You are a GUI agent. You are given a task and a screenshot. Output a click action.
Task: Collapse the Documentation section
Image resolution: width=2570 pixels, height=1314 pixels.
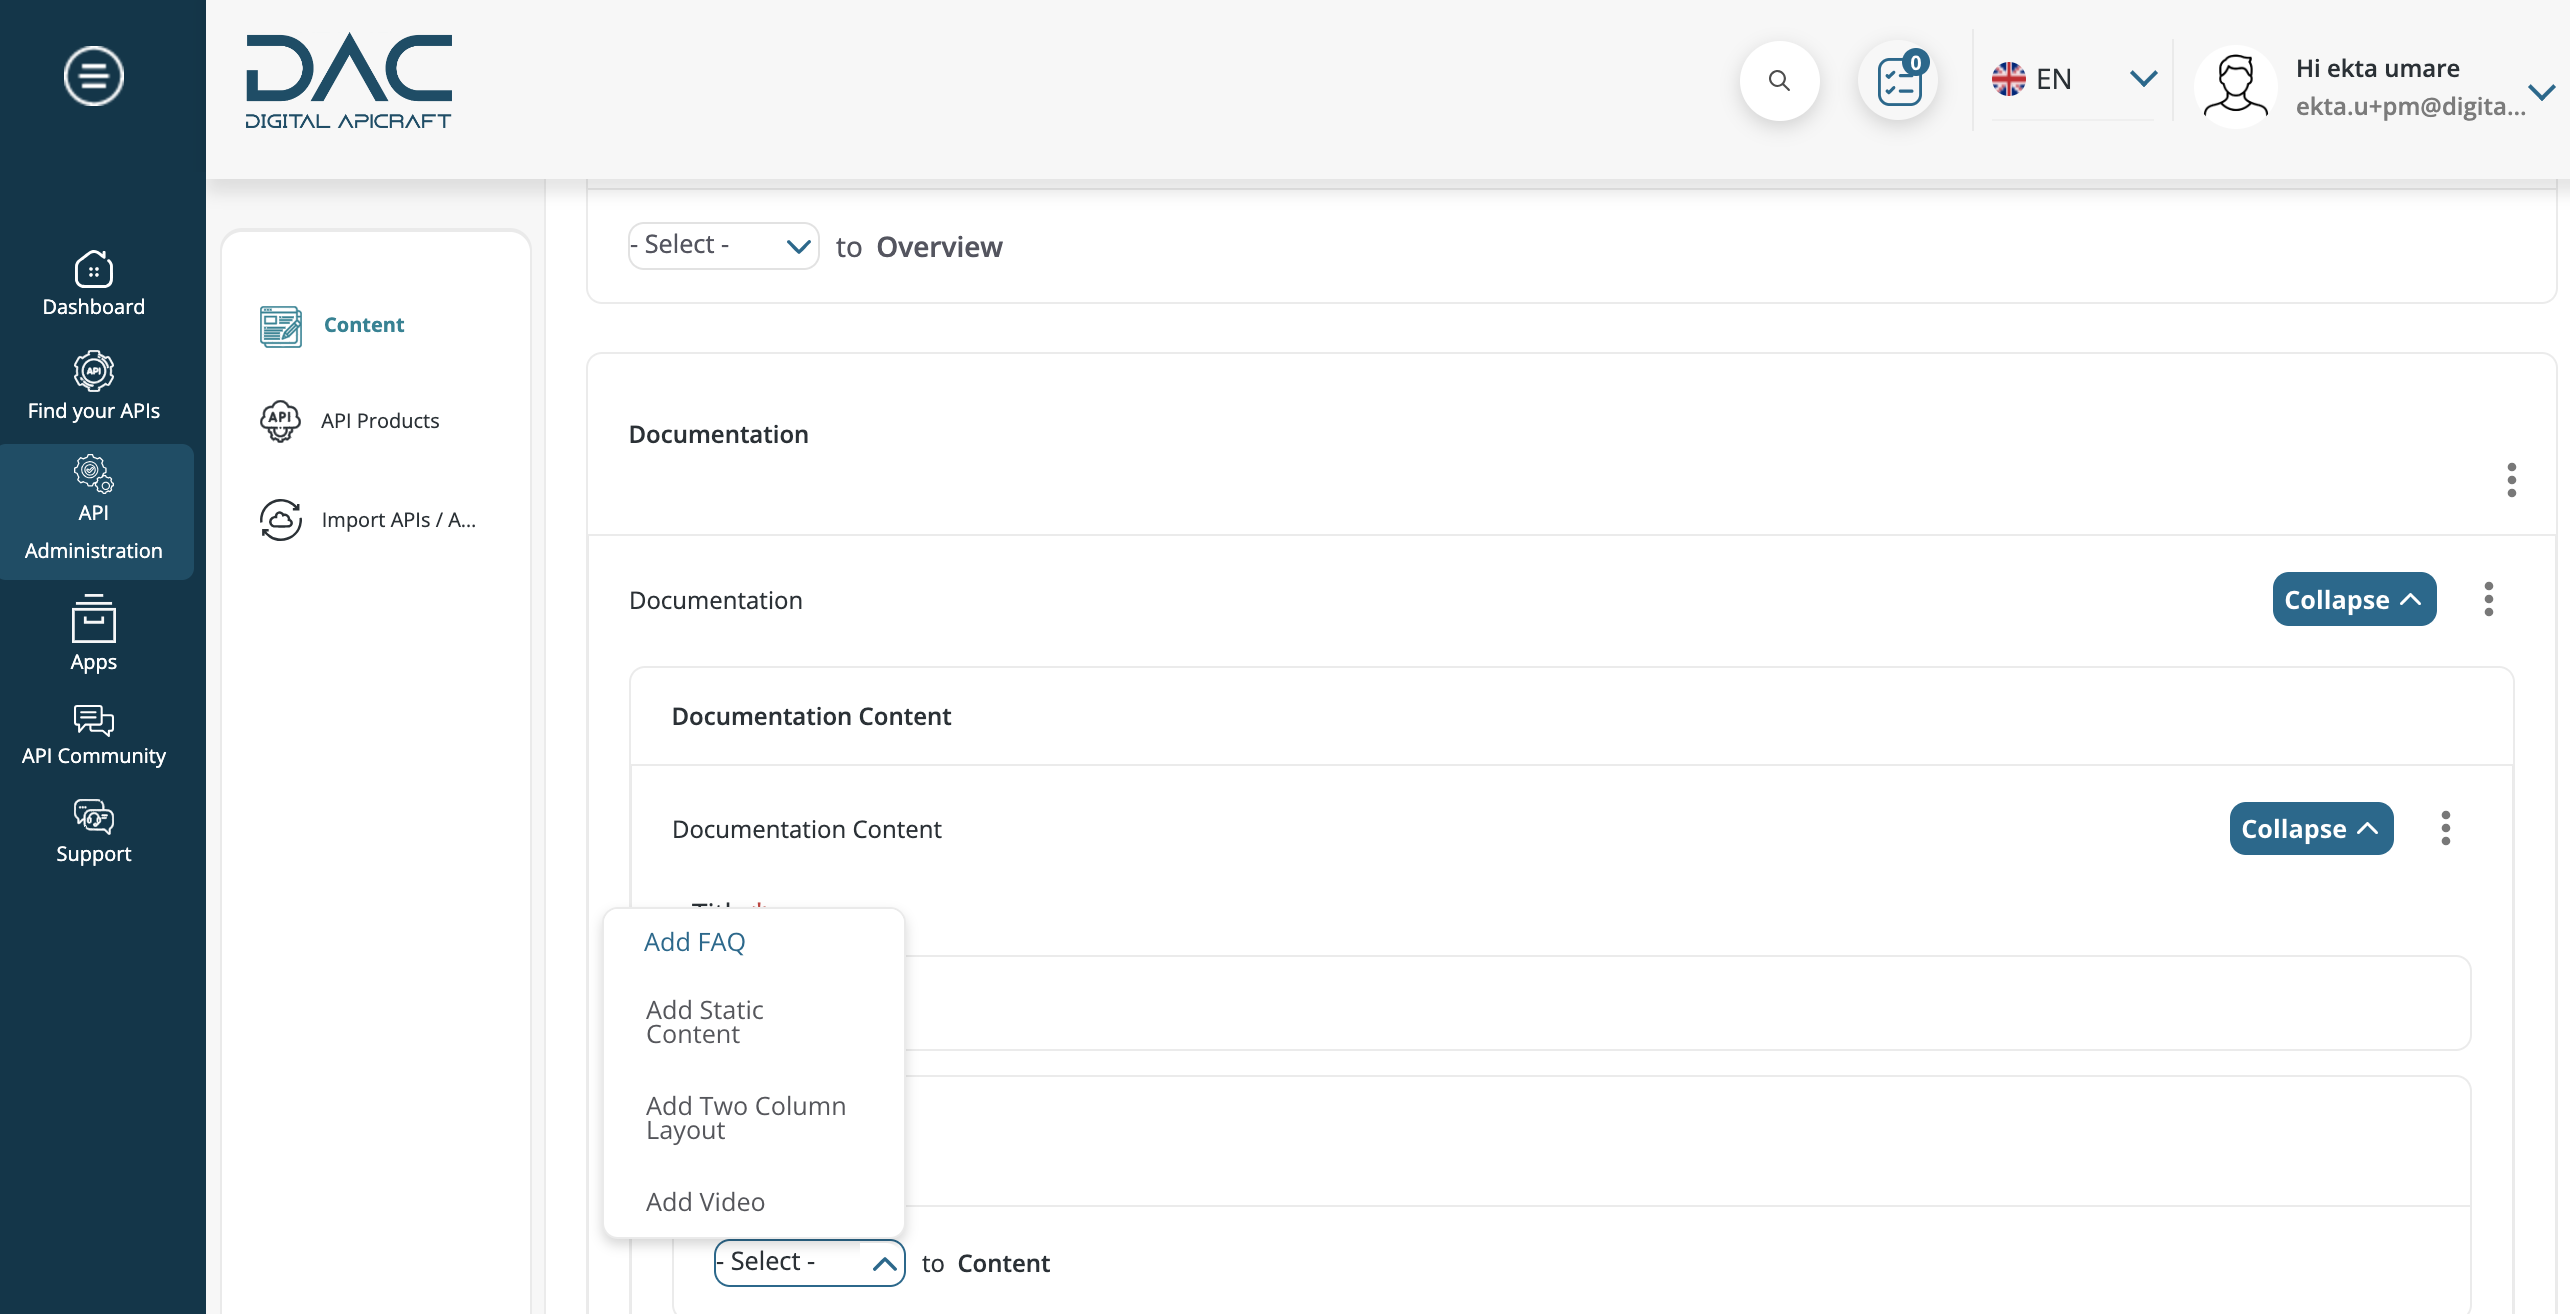coord(2354,599)
